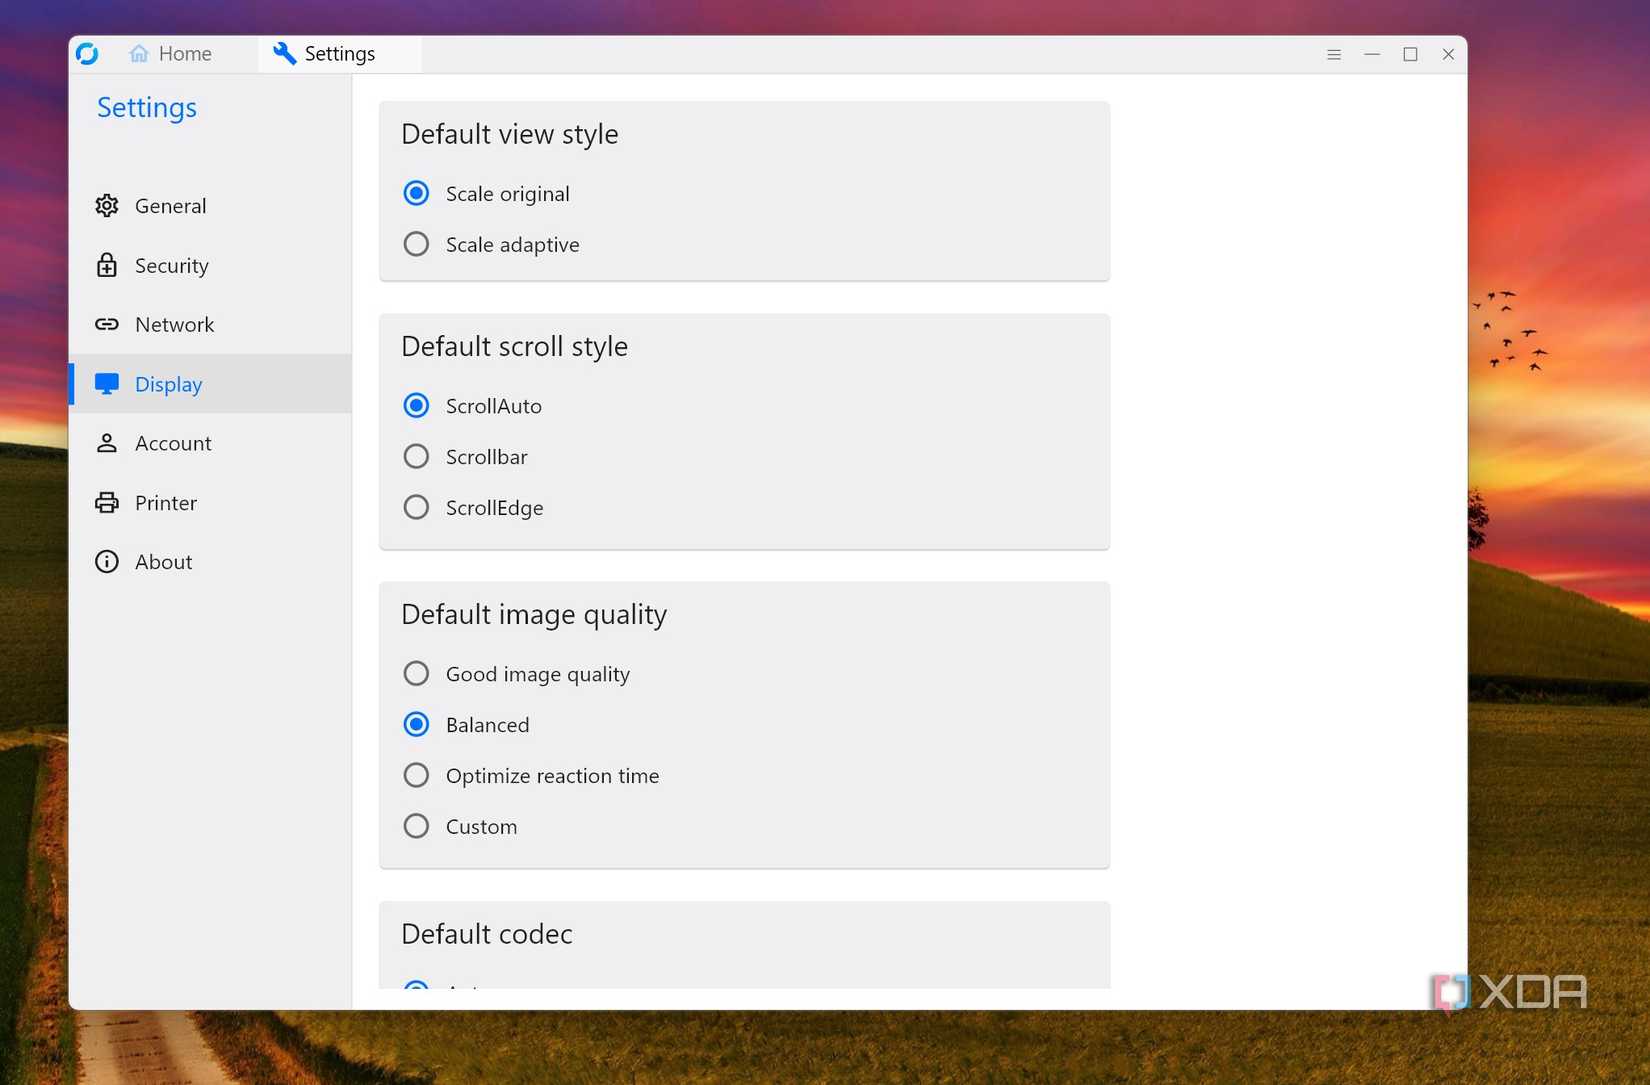Open the hamburger menu icon

[x=1334, y=54]
